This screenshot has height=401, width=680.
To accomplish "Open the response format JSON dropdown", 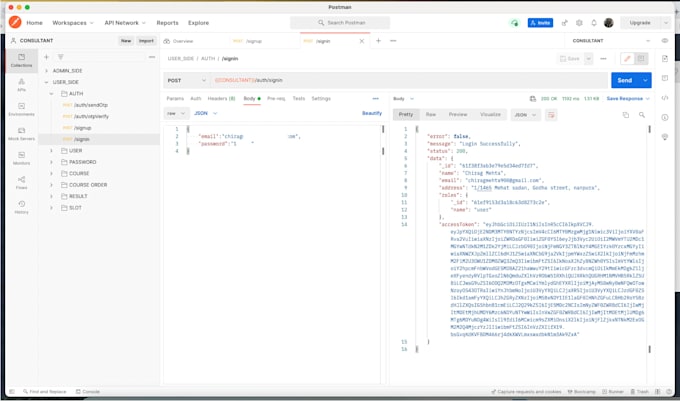I will [525, 115].
